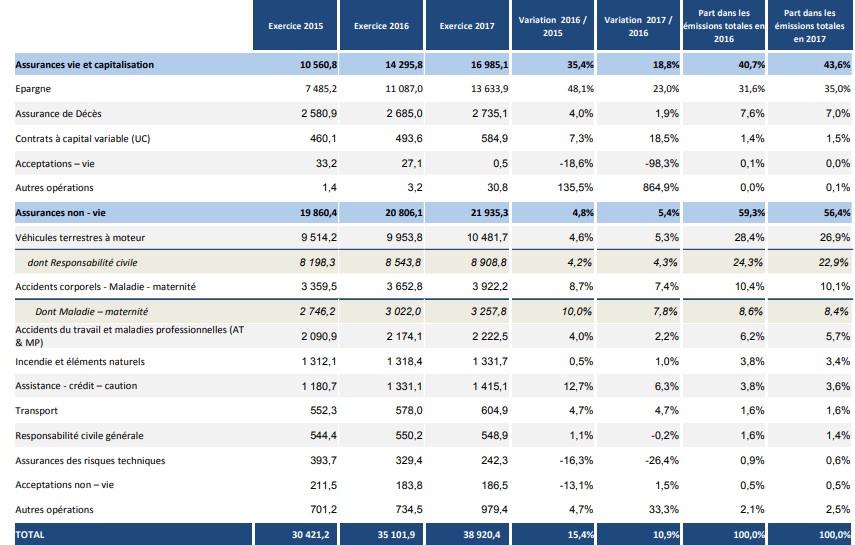The height and width of the screenshot is (545, 855).
Task: Click the 2017 share of total emissions header
Action: [811, 26]
